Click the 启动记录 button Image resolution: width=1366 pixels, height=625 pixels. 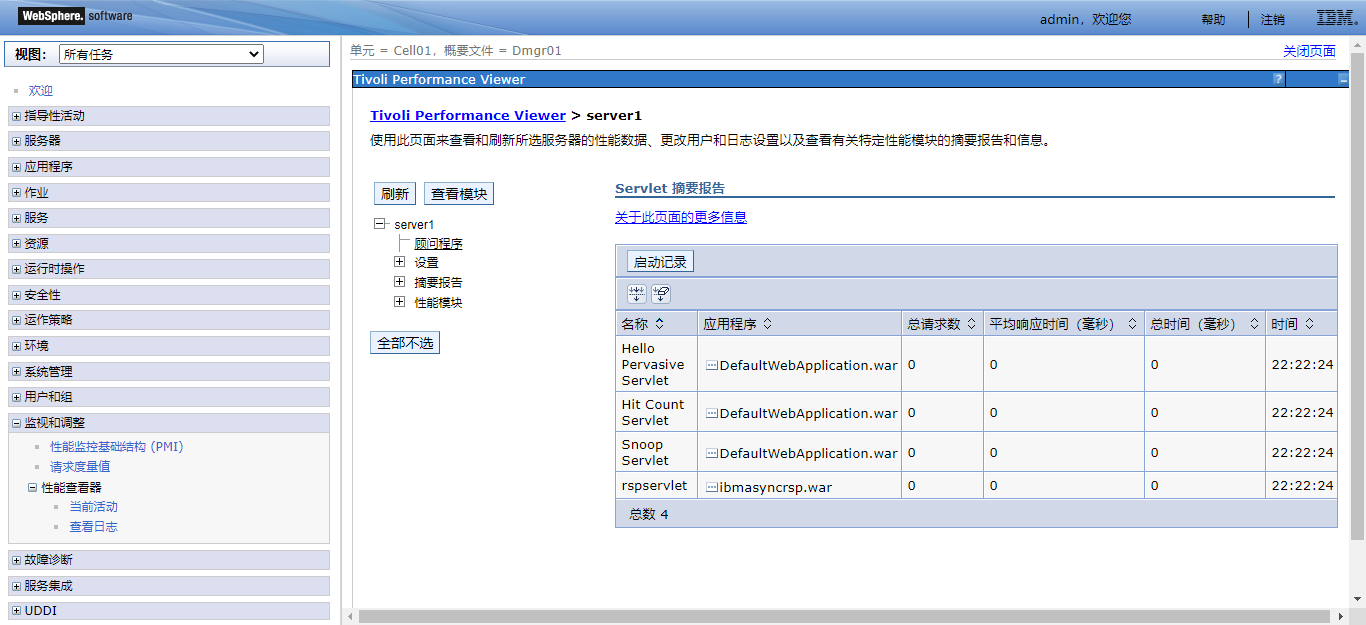(660, 262)
